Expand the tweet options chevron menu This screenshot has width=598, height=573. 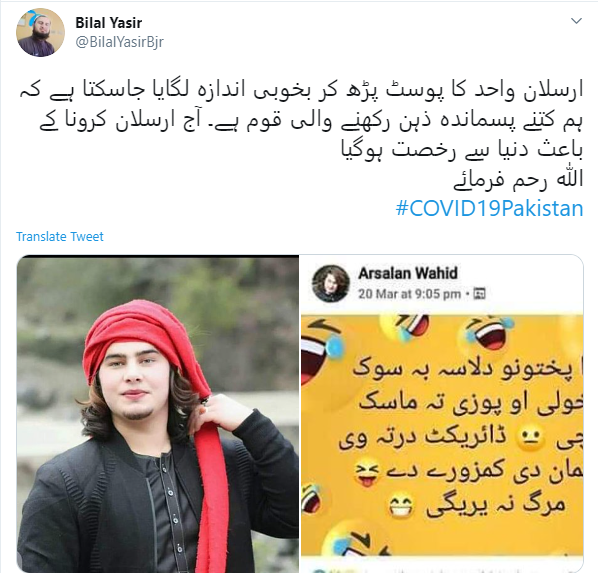click(x=576, y=21)
